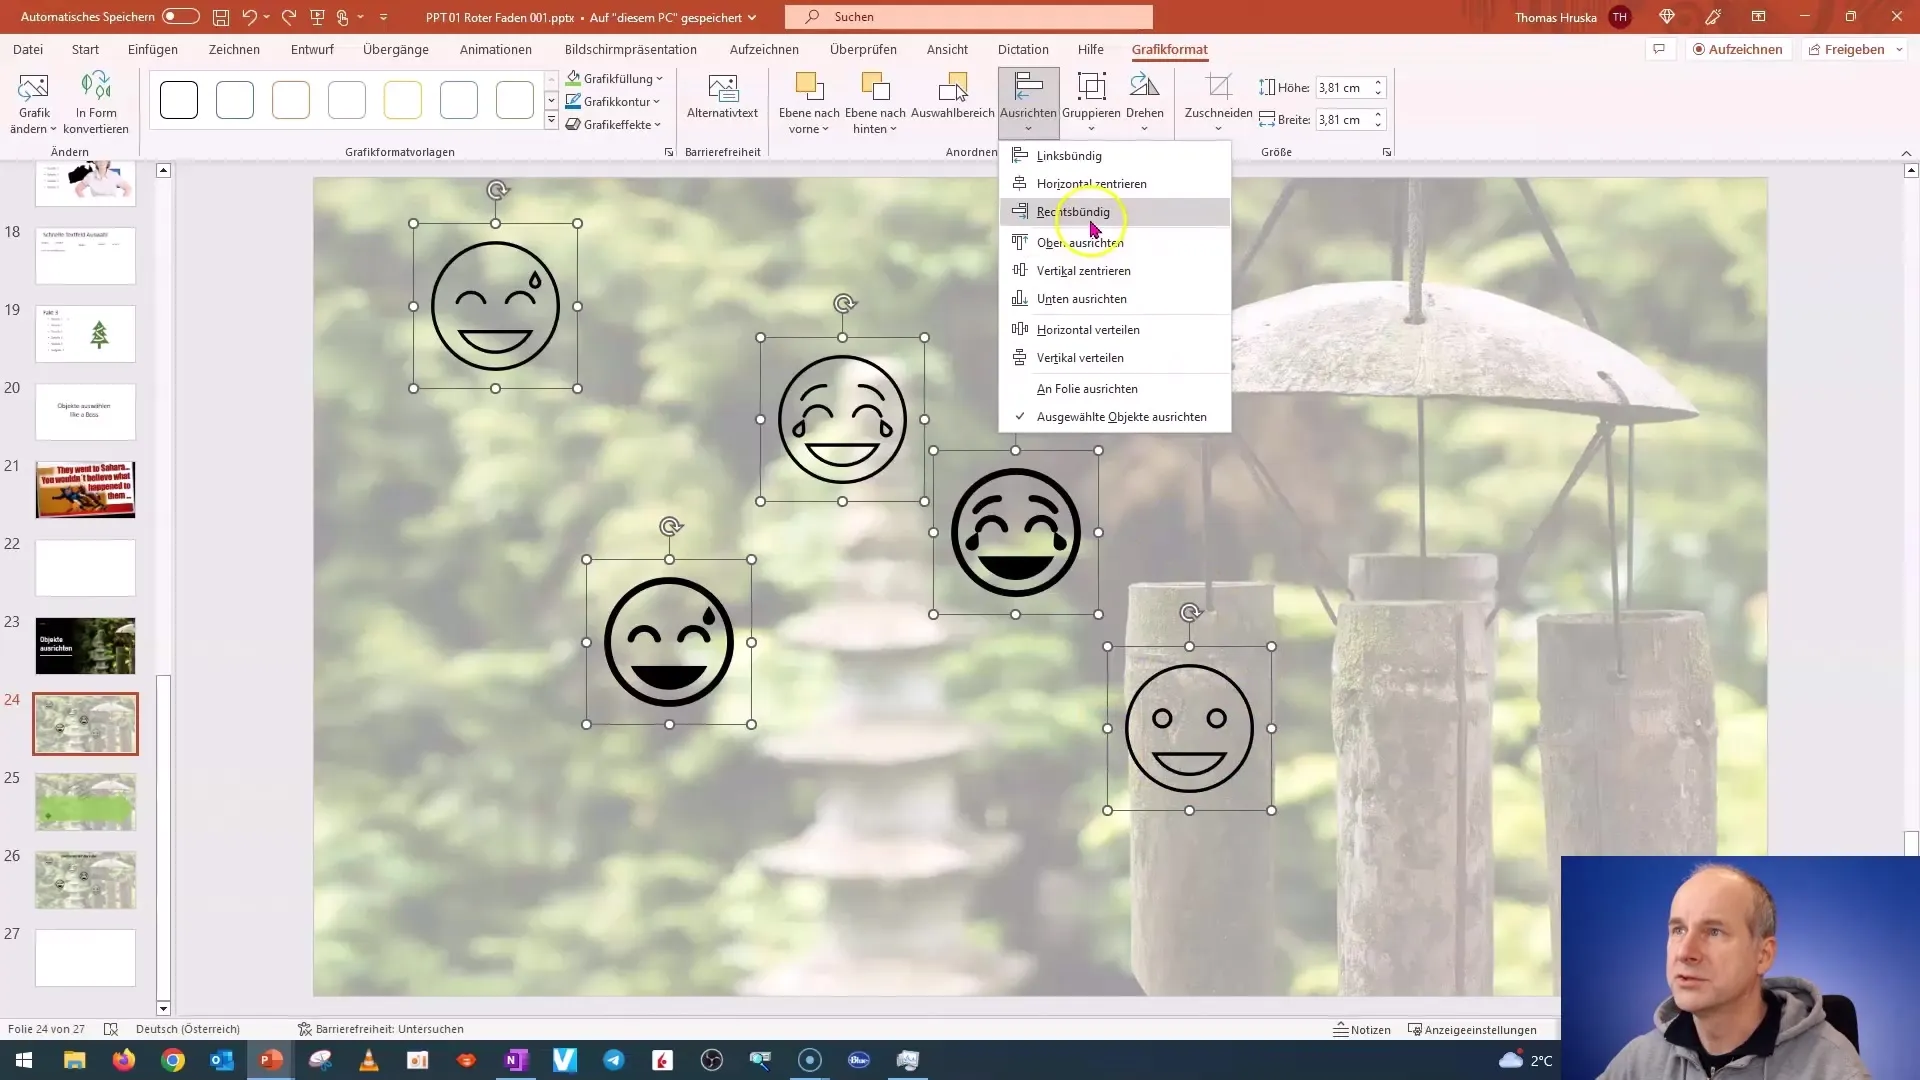The image size is (1920, 1080).
Task: Click the Gruppieren icon
Action: pos(1091,88)
